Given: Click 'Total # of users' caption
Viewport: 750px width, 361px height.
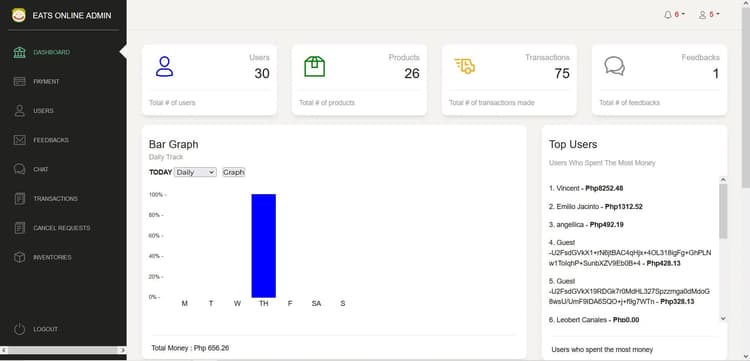Looking at the screenshot, I should [173, 103].
